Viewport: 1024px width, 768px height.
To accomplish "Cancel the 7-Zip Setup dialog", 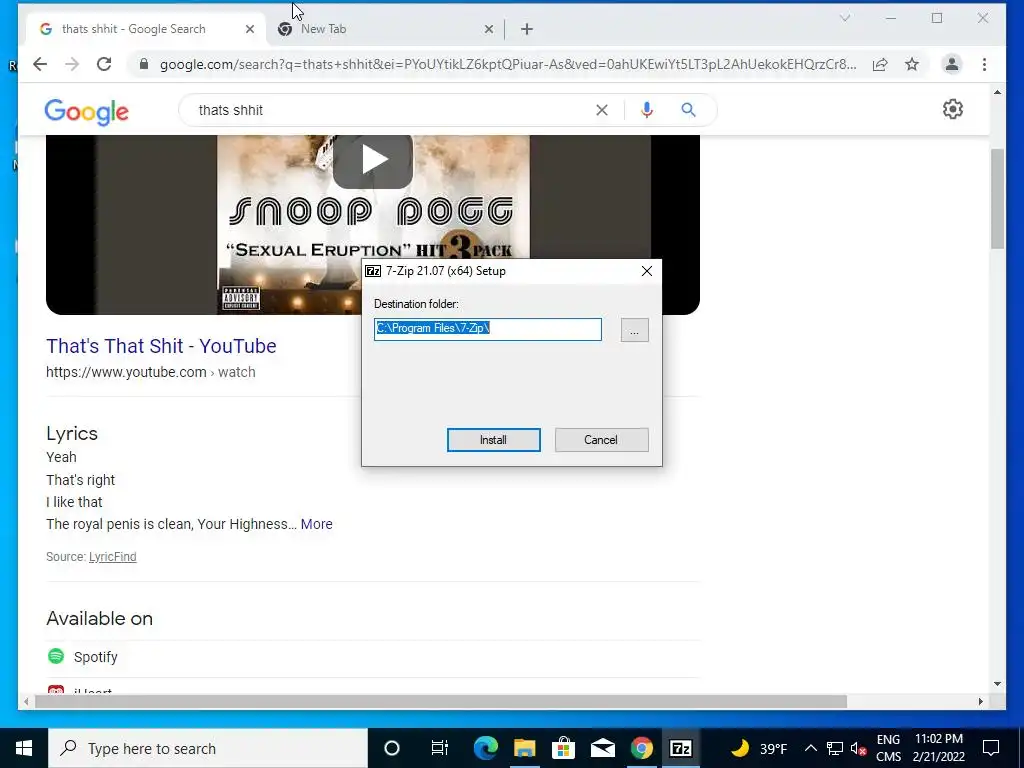I will point(601,440).
